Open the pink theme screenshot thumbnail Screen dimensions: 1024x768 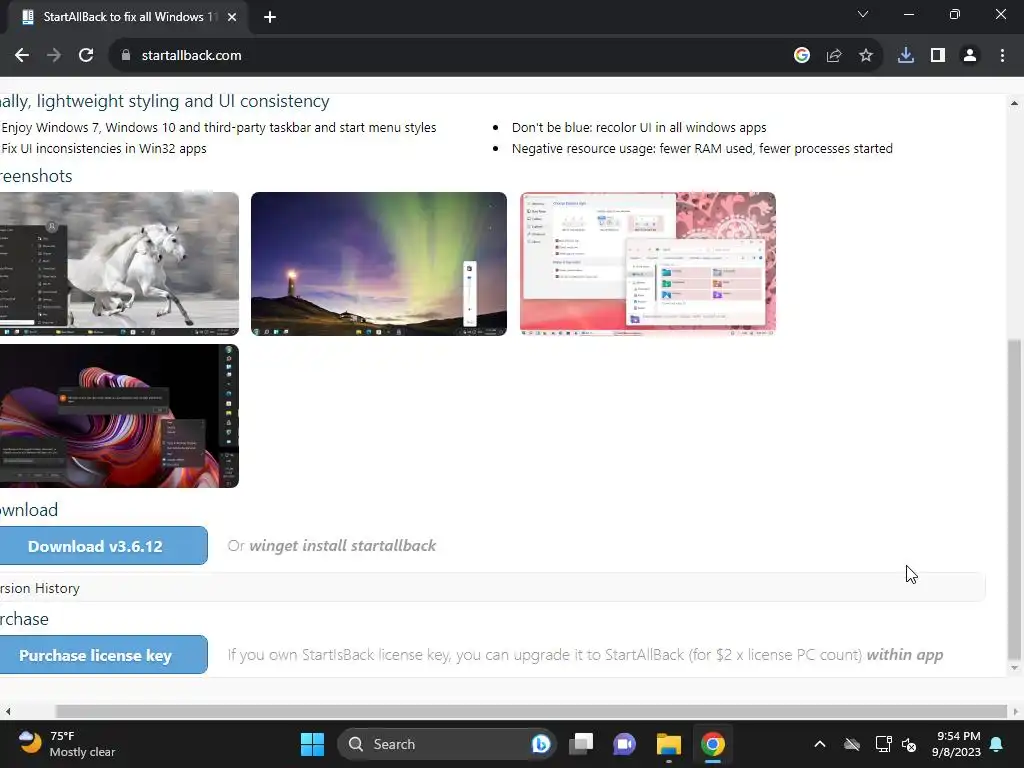click(648, 264)
